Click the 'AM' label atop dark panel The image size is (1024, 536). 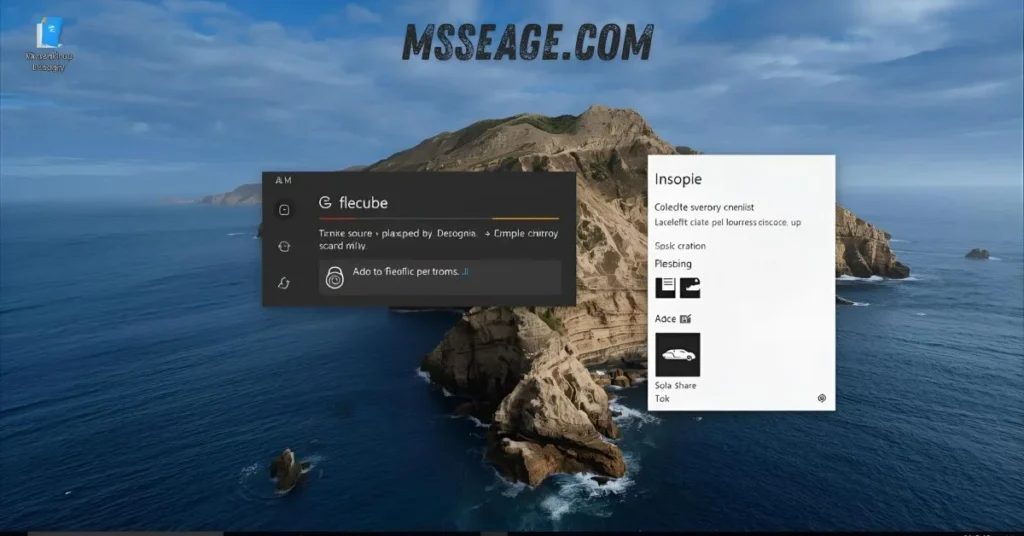pos(283,180)
